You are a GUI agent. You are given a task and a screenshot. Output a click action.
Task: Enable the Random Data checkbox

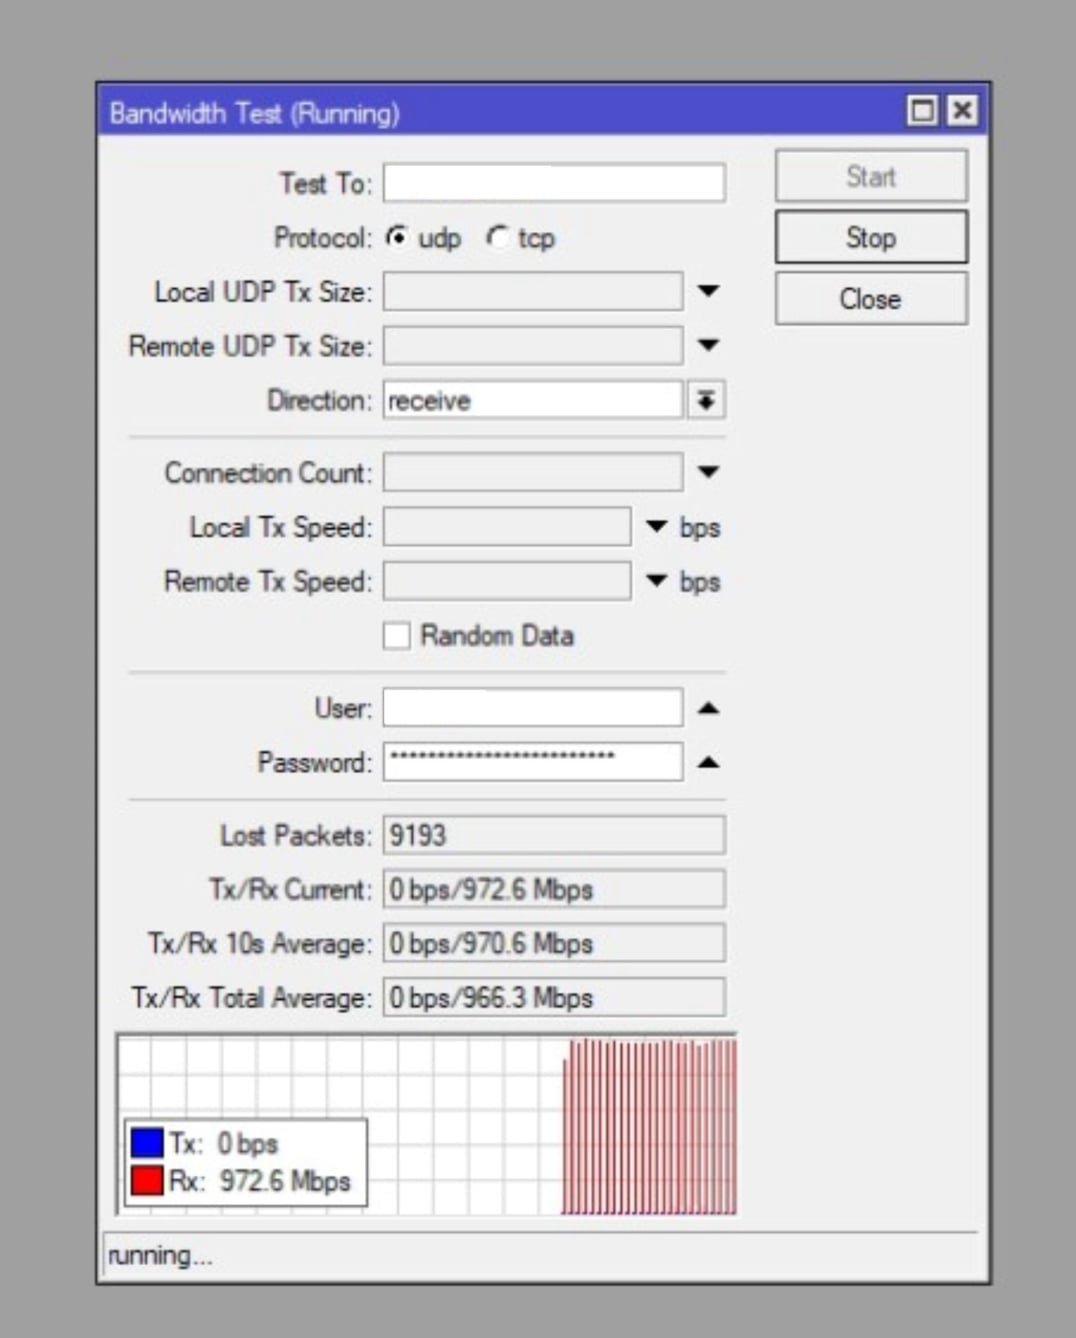pos(397,636)
